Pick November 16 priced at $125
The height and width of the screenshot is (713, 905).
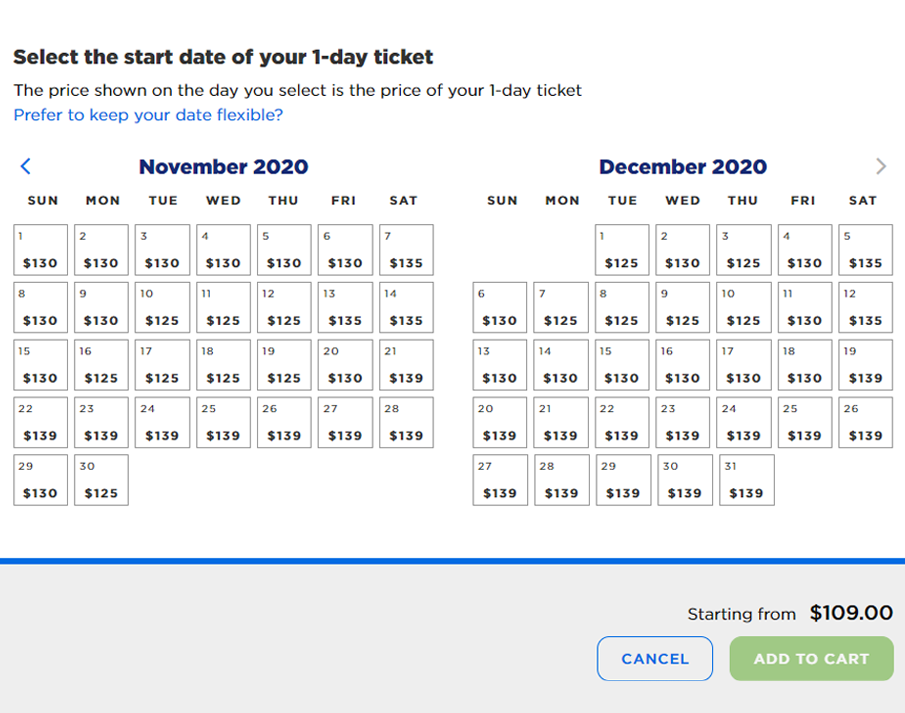(101, 366)
